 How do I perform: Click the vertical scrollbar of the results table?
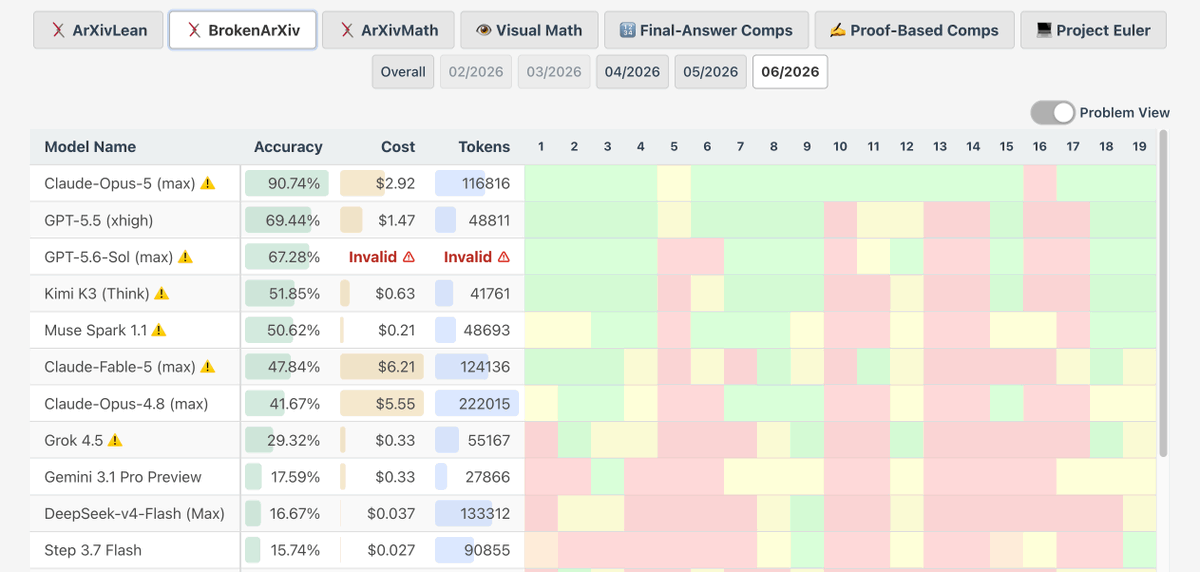[1163, 293]
